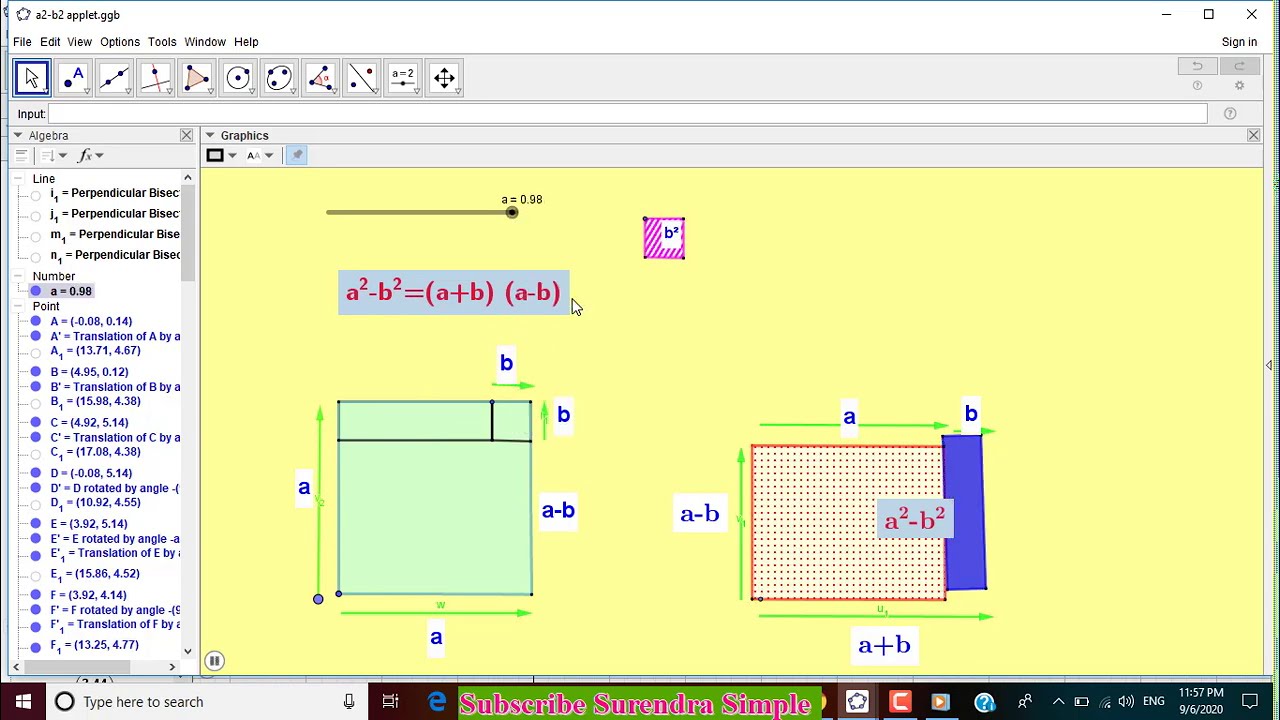The width and height of the screenshot is (1280, 720).
Task: Click the Redo arrow button
Action: tap(1239, 66)
